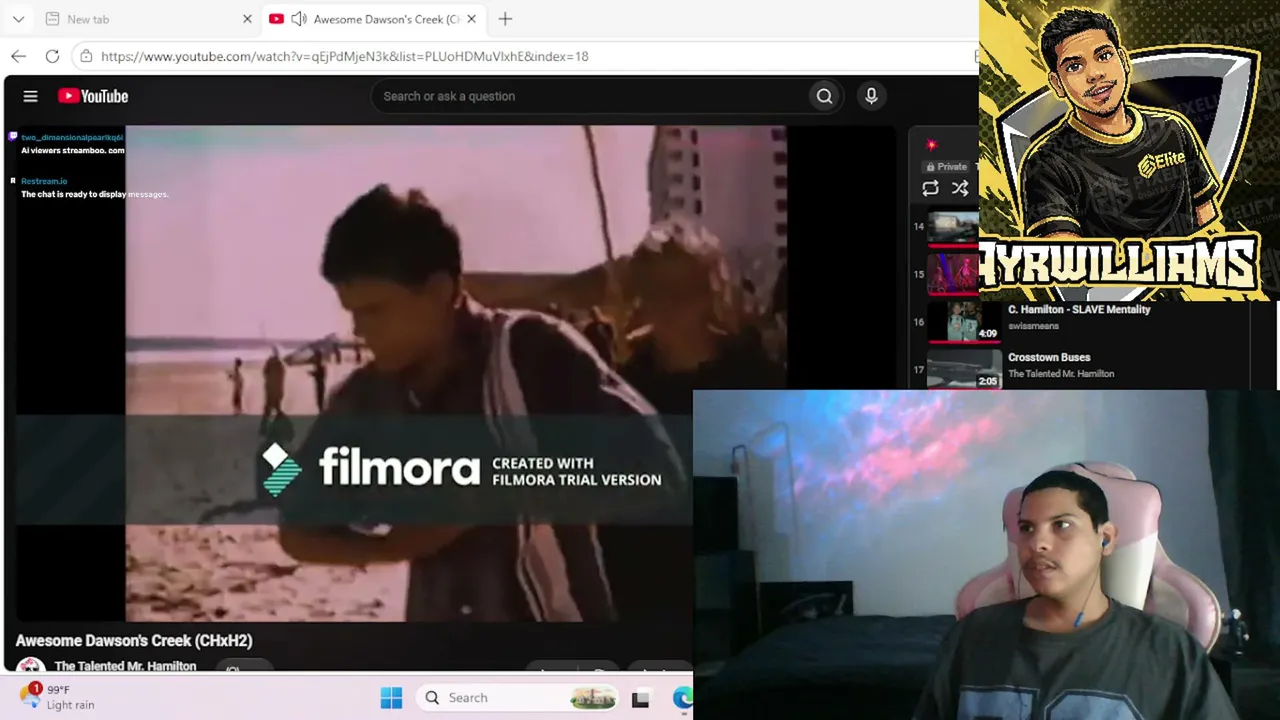Click the video player to pause

pyautogui.click(x=455, y=373)
